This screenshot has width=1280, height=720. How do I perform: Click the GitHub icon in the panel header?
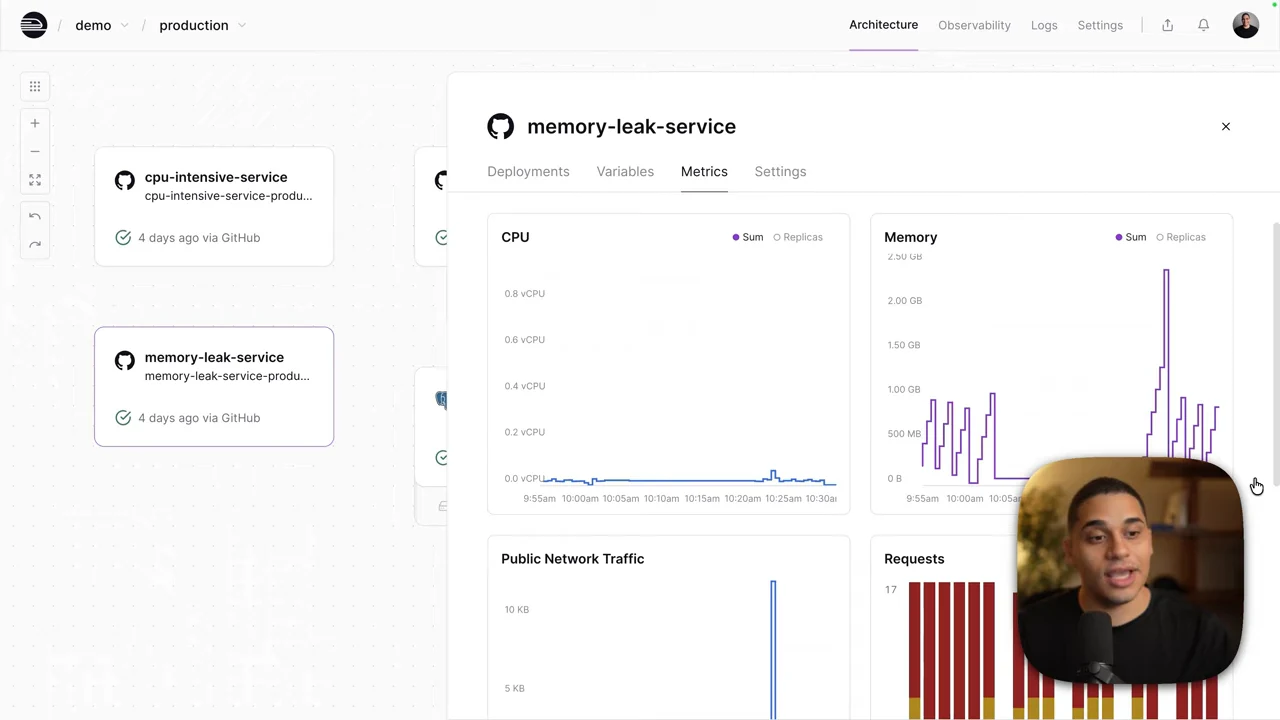coord(501,126)
